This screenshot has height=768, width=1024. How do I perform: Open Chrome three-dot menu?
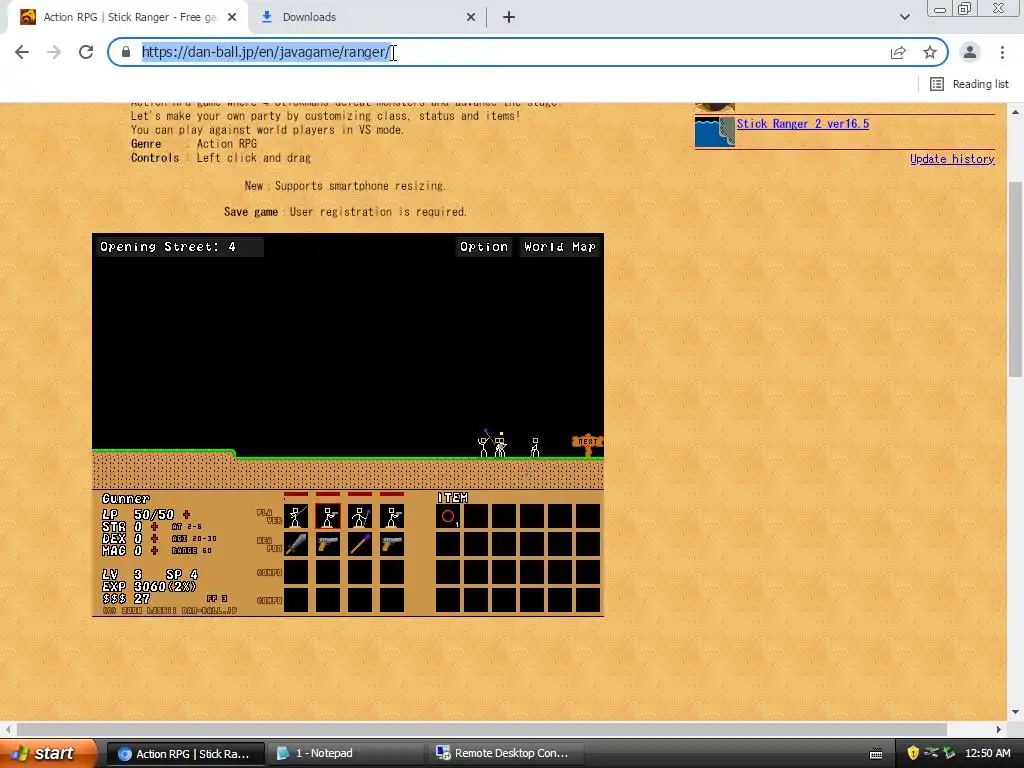1002,52
